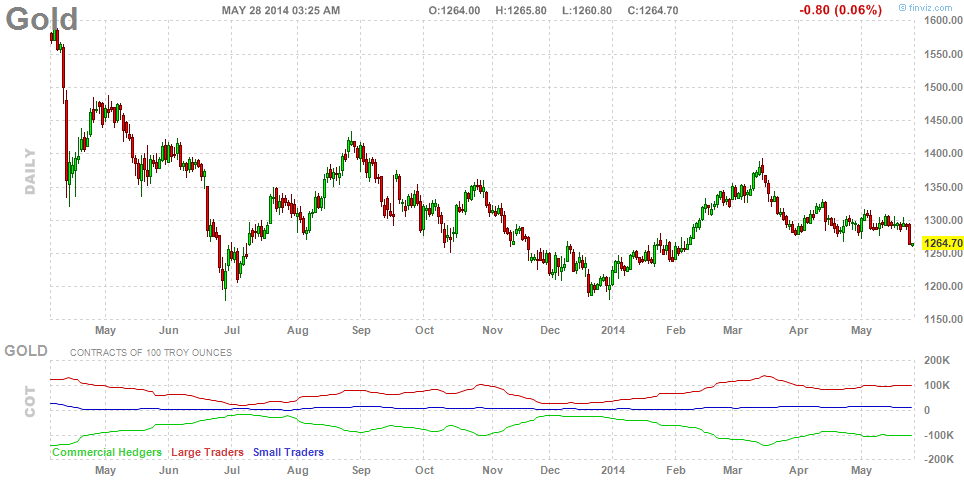Click the high value H:1265.80
The height and width of the screenshot is (480, 964).
[x=521, y=10]
